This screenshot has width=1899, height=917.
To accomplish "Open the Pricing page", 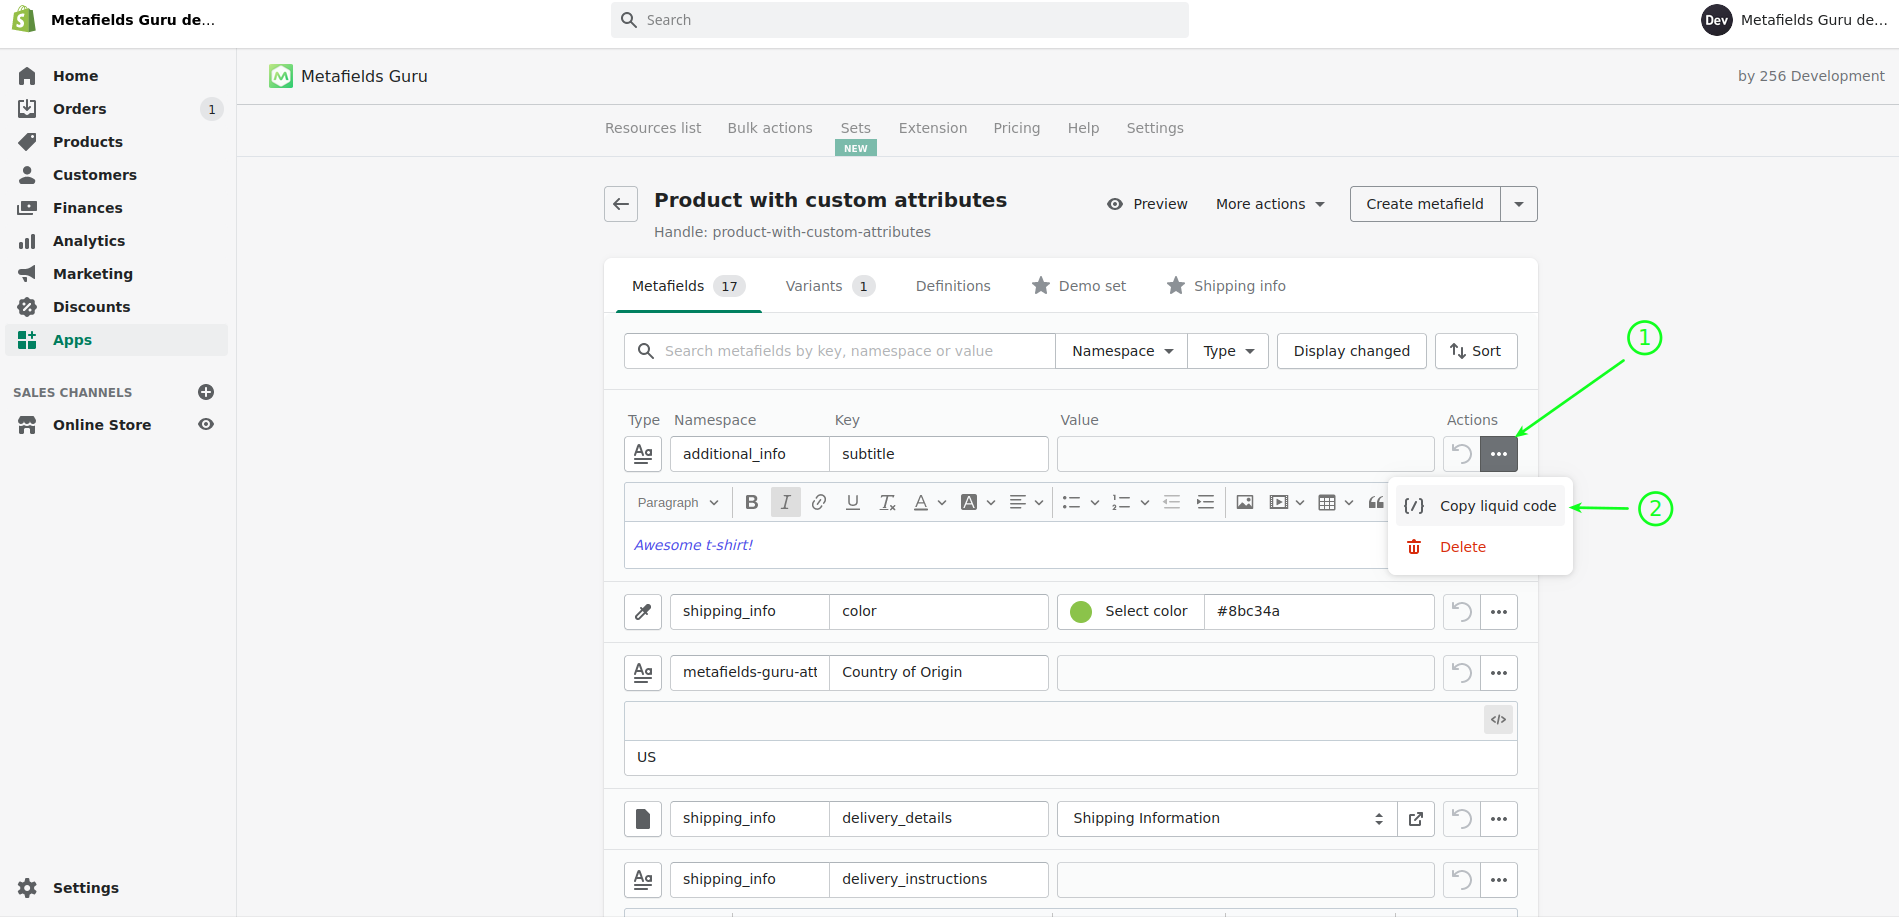I will (x=1017, y=128).
